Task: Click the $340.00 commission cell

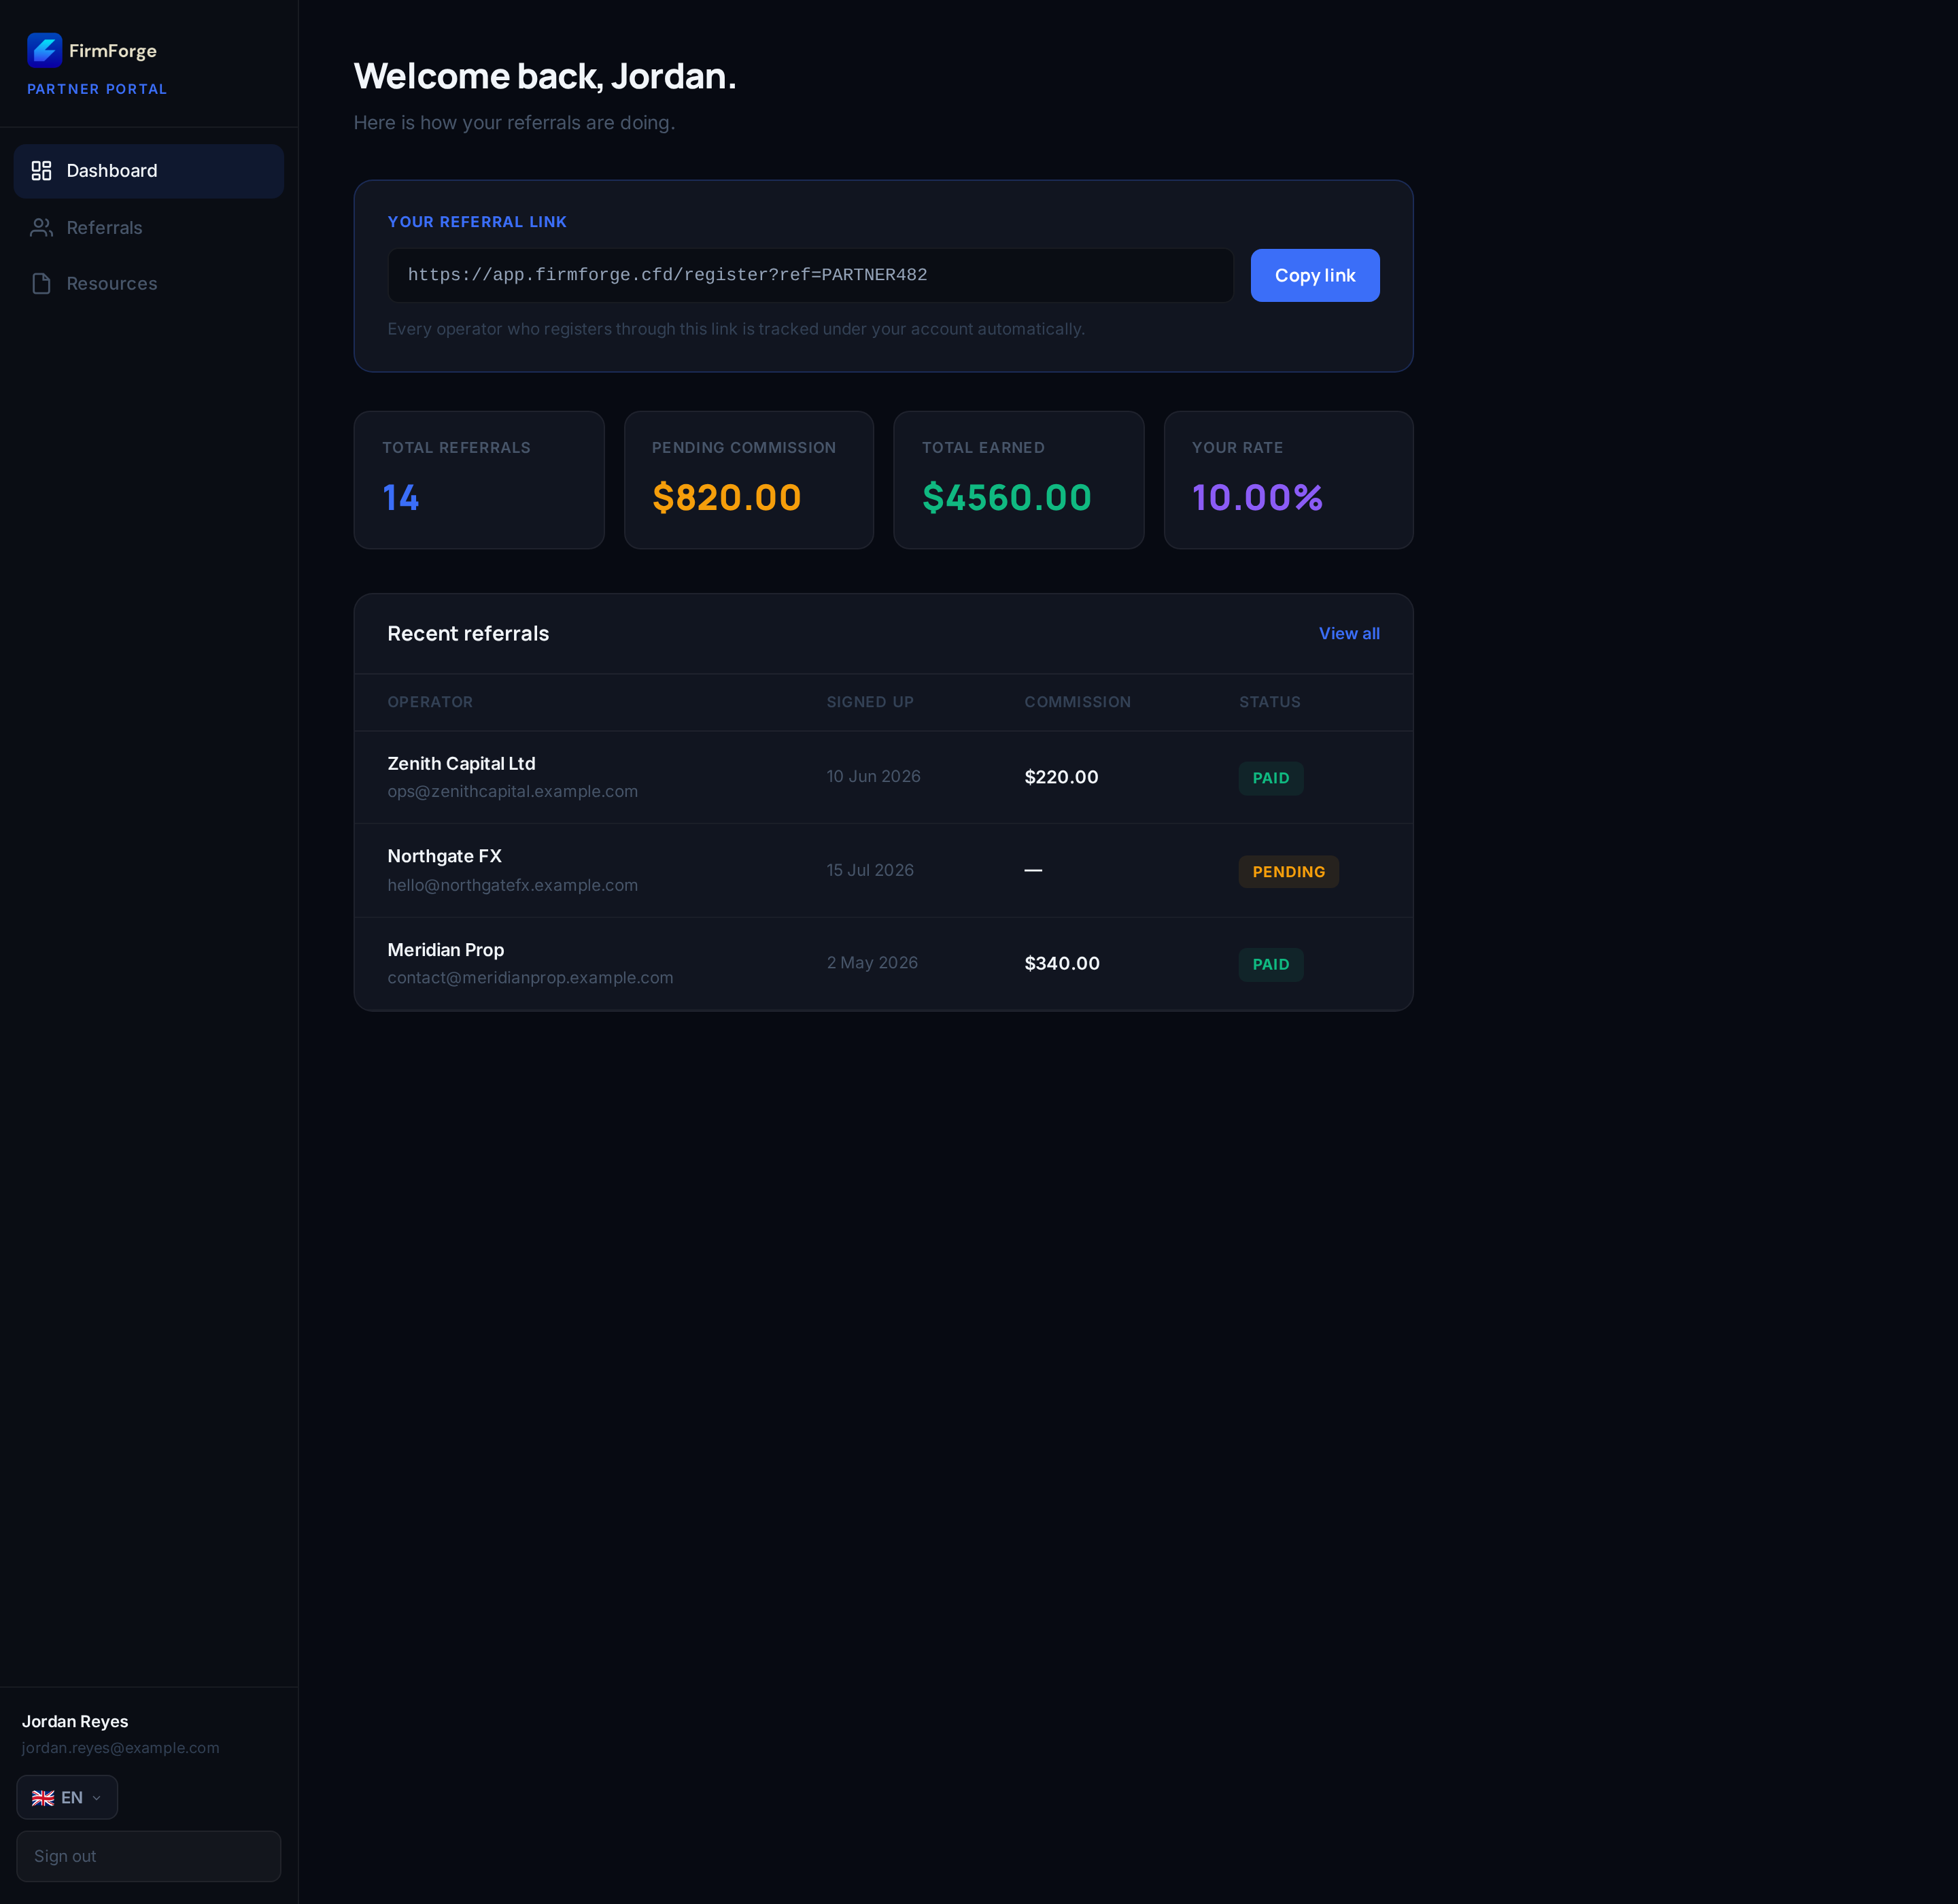Action: coord(1062,964)
